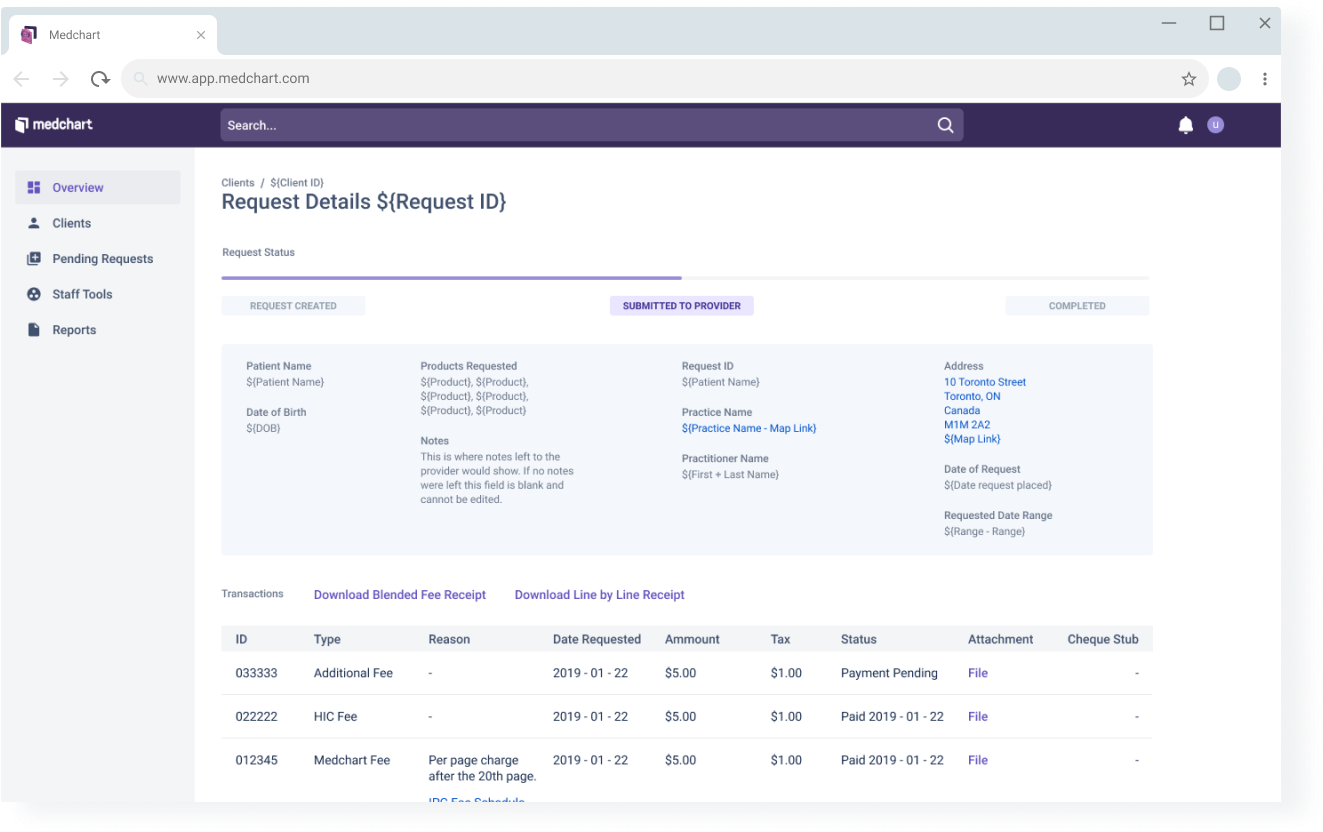Click the browser profile circle icon
This screenshot has height=832, width=1323.
pos(1228,79)
